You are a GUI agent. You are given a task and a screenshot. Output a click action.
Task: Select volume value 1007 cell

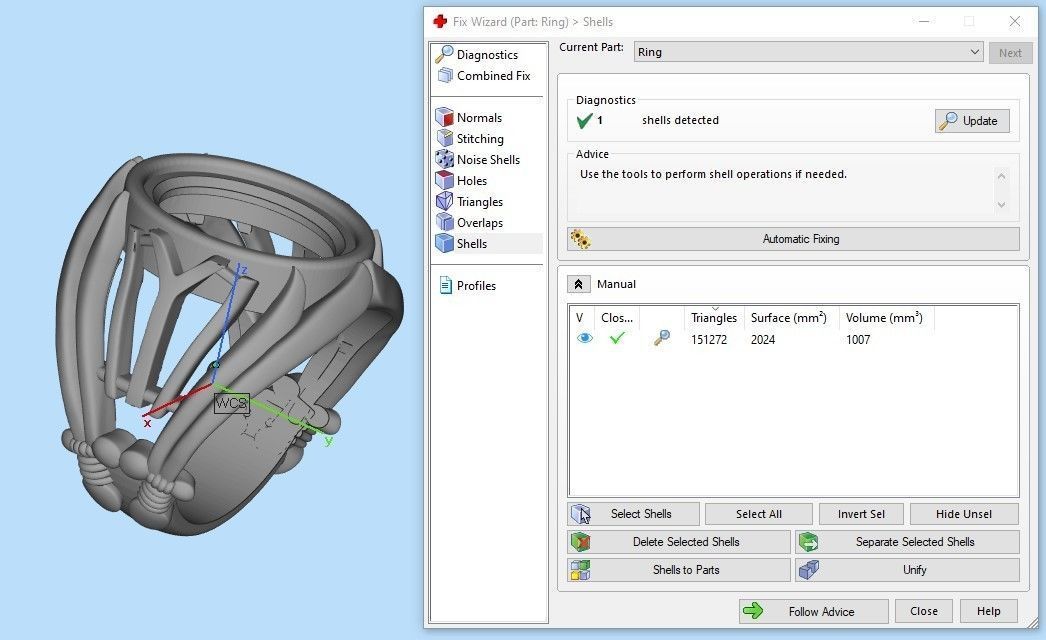858,340
